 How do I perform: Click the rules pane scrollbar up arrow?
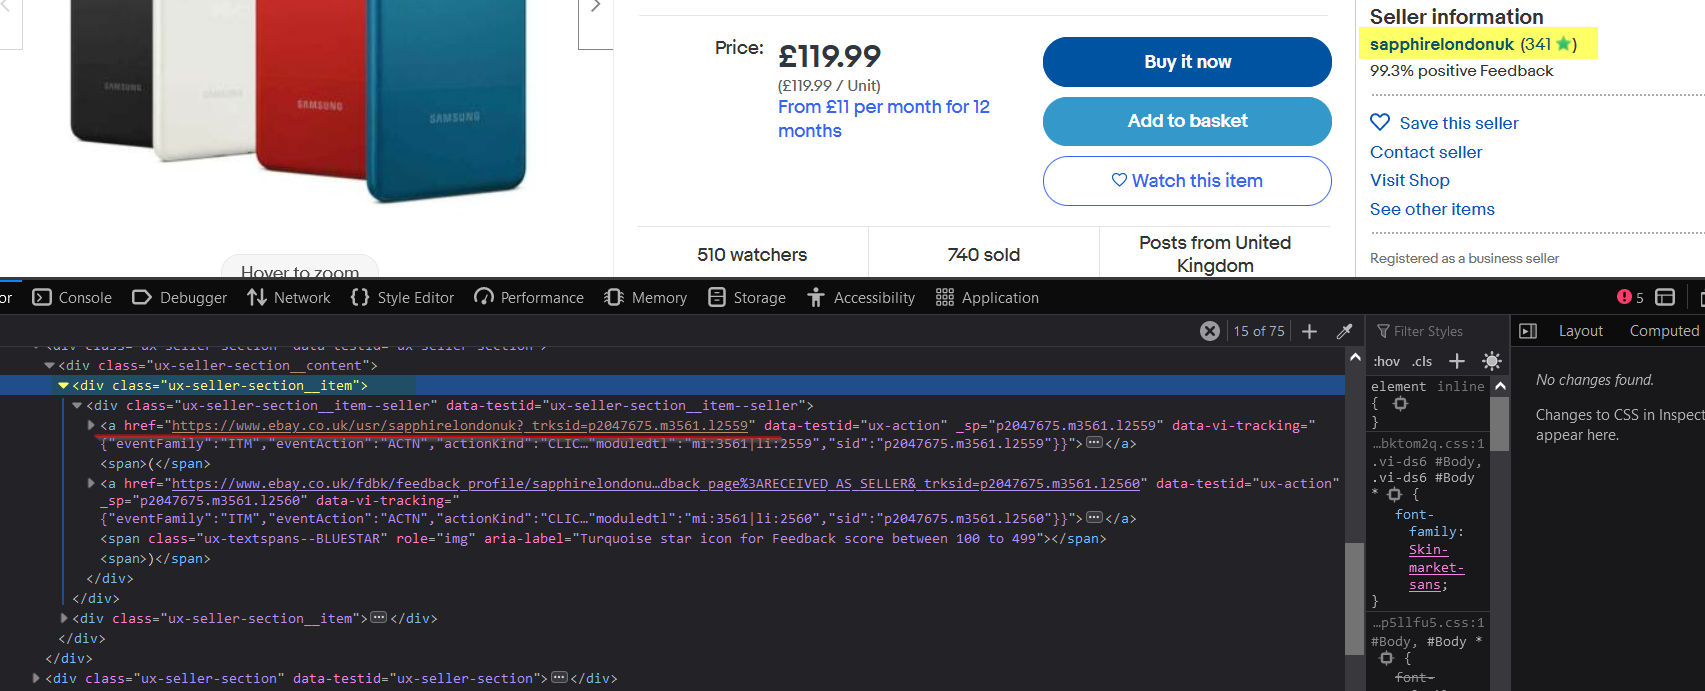(1500, 385)
